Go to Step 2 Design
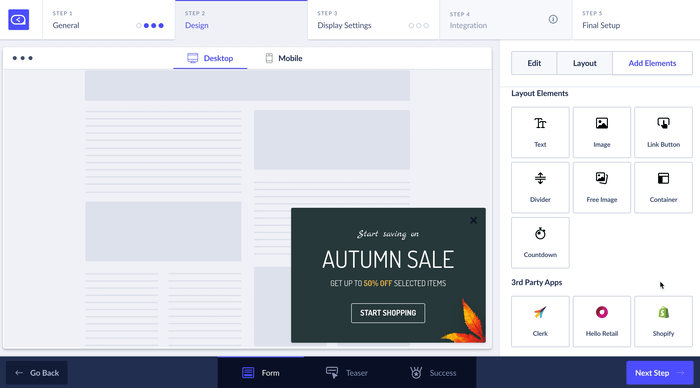 pyautogui.click(x=241, y=20)
